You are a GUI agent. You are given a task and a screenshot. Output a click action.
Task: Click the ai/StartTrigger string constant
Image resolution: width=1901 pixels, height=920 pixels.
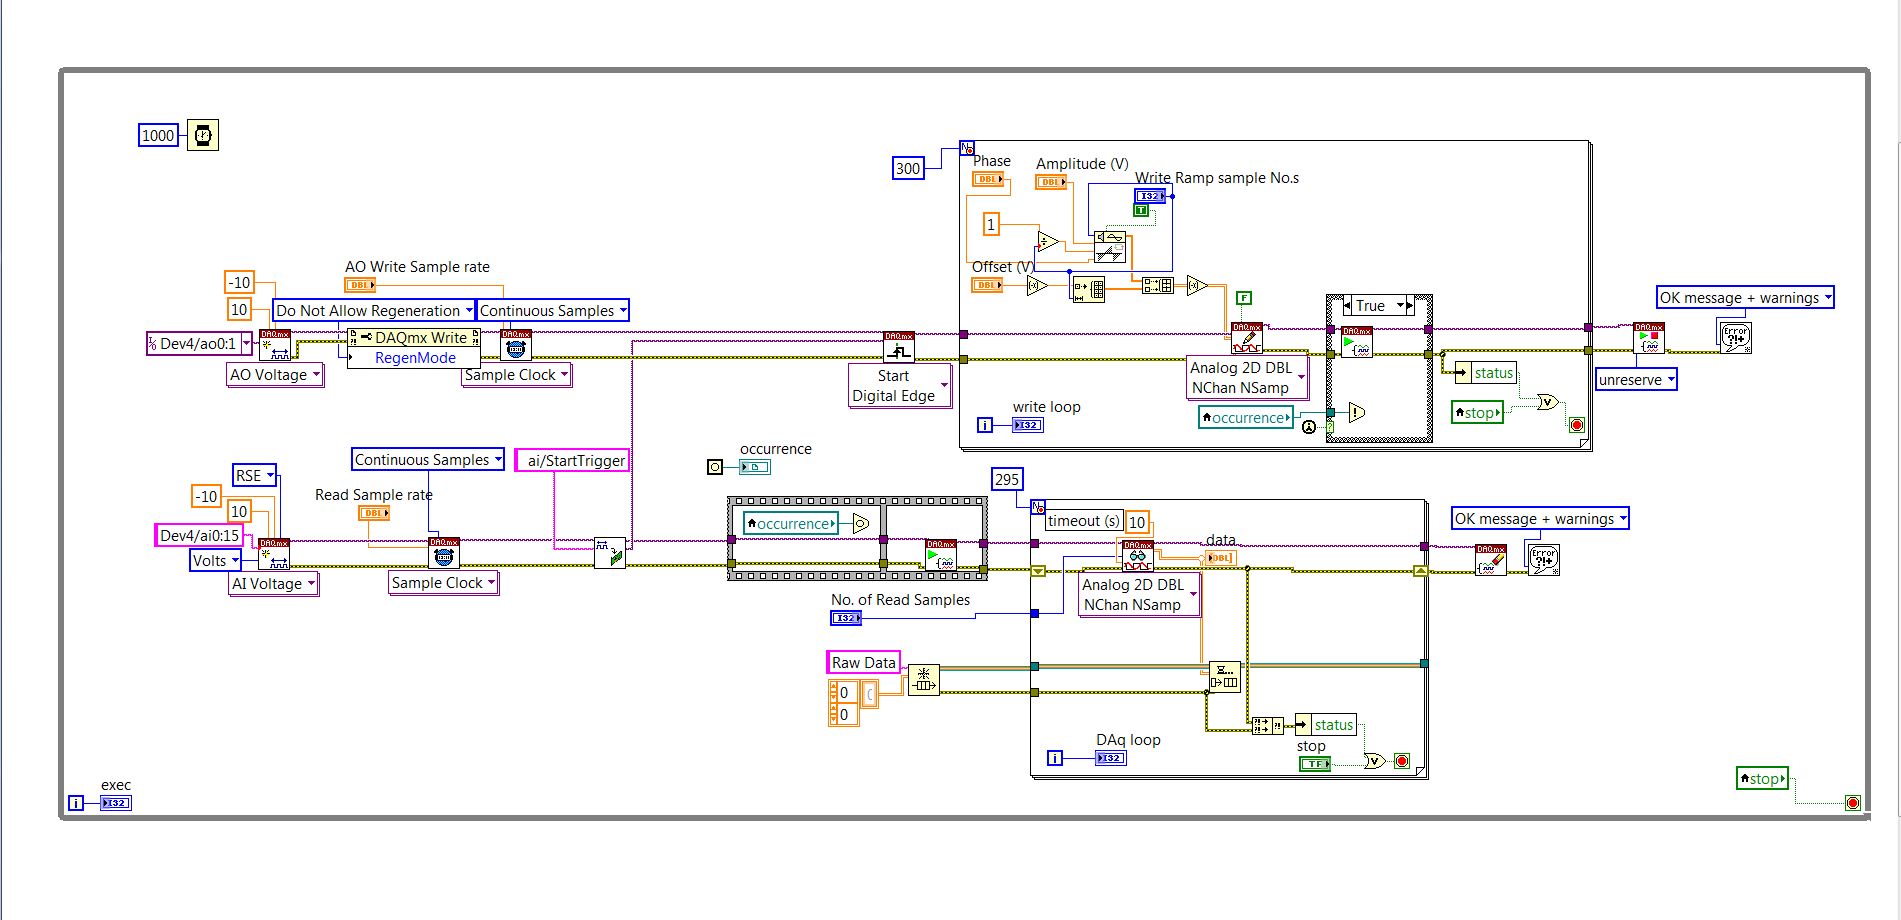[572, 461]
